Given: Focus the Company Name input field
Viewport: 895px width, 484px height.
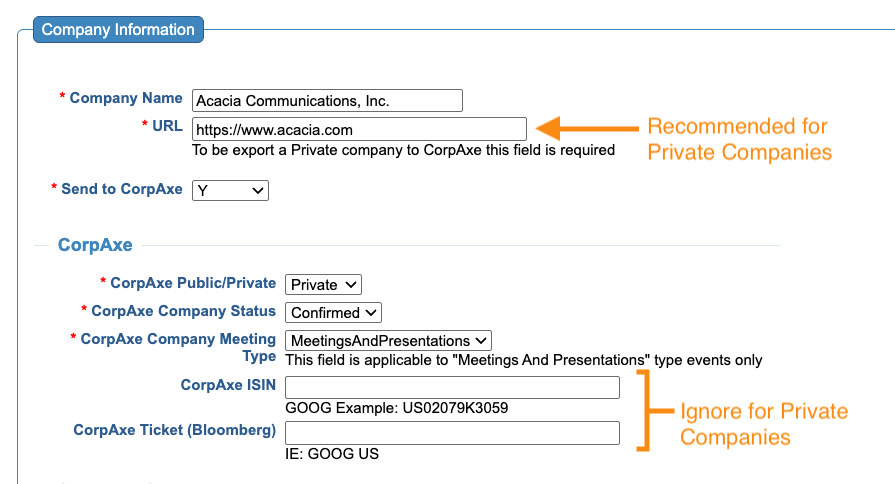Looking at the screenshot, I should [327, 100].
